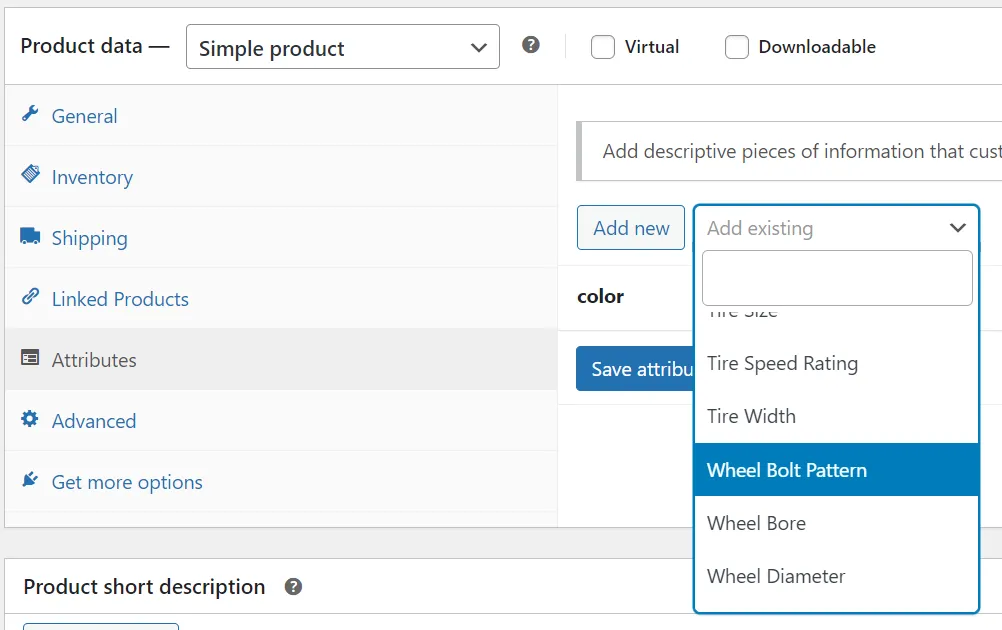Click the Inventory tag icon
1002x630 pixels.
pos(30,175)
